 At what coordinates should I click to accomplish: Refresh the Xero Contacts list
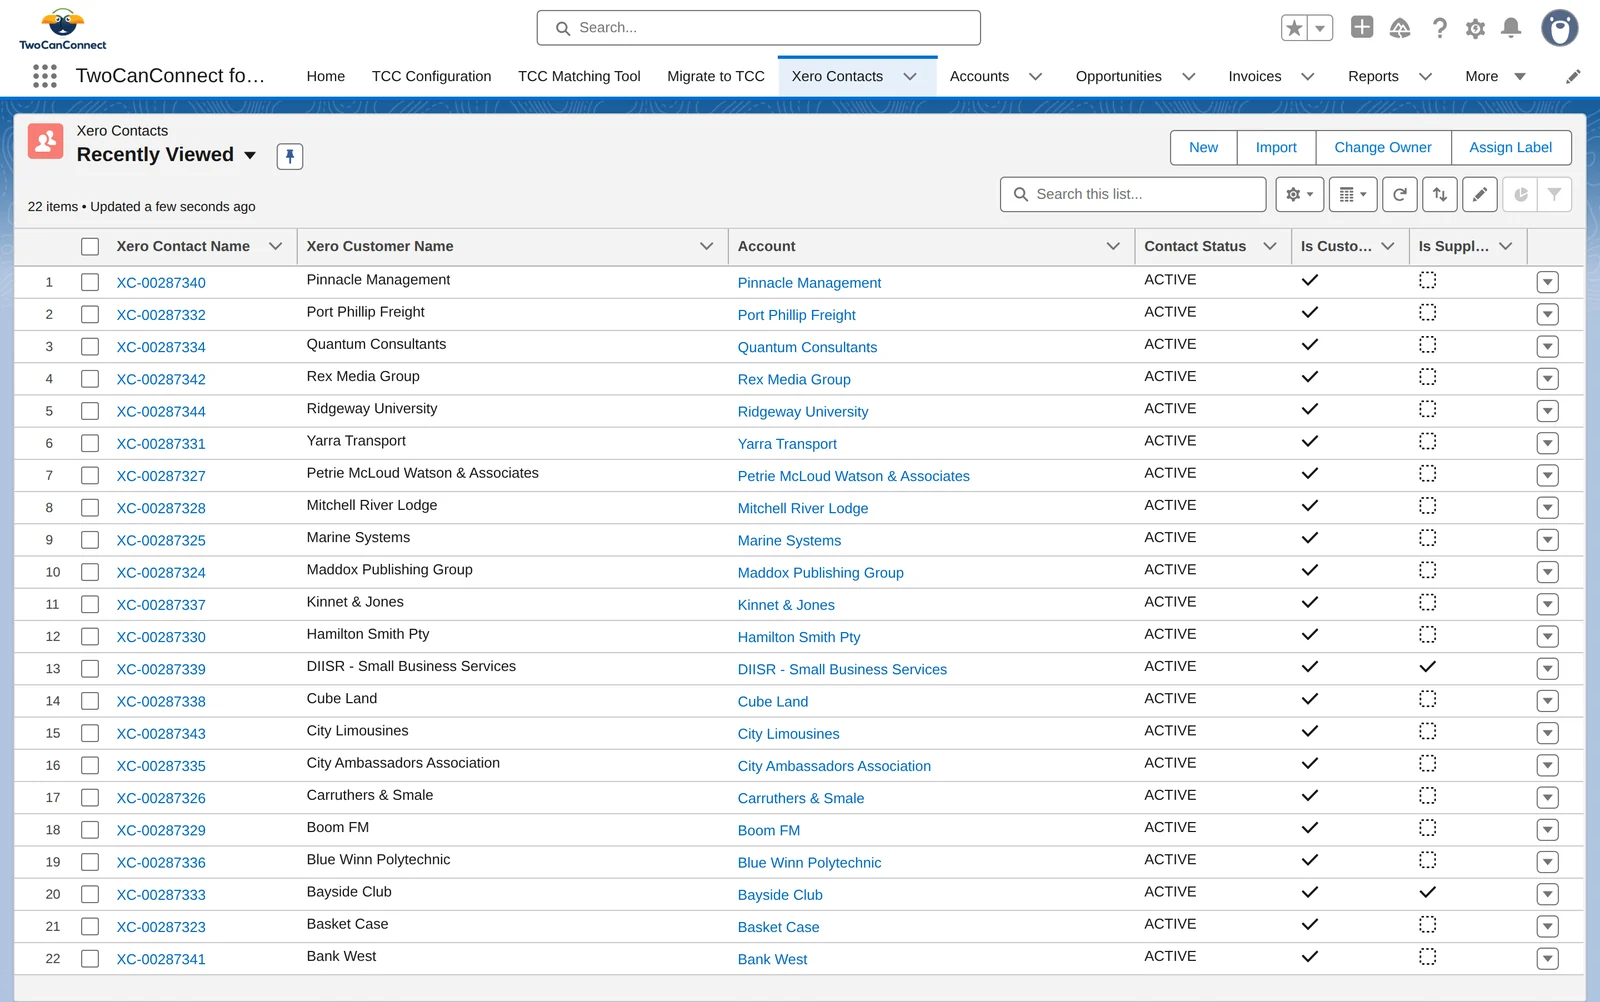pyautogui.click(x=1400, y=194)
